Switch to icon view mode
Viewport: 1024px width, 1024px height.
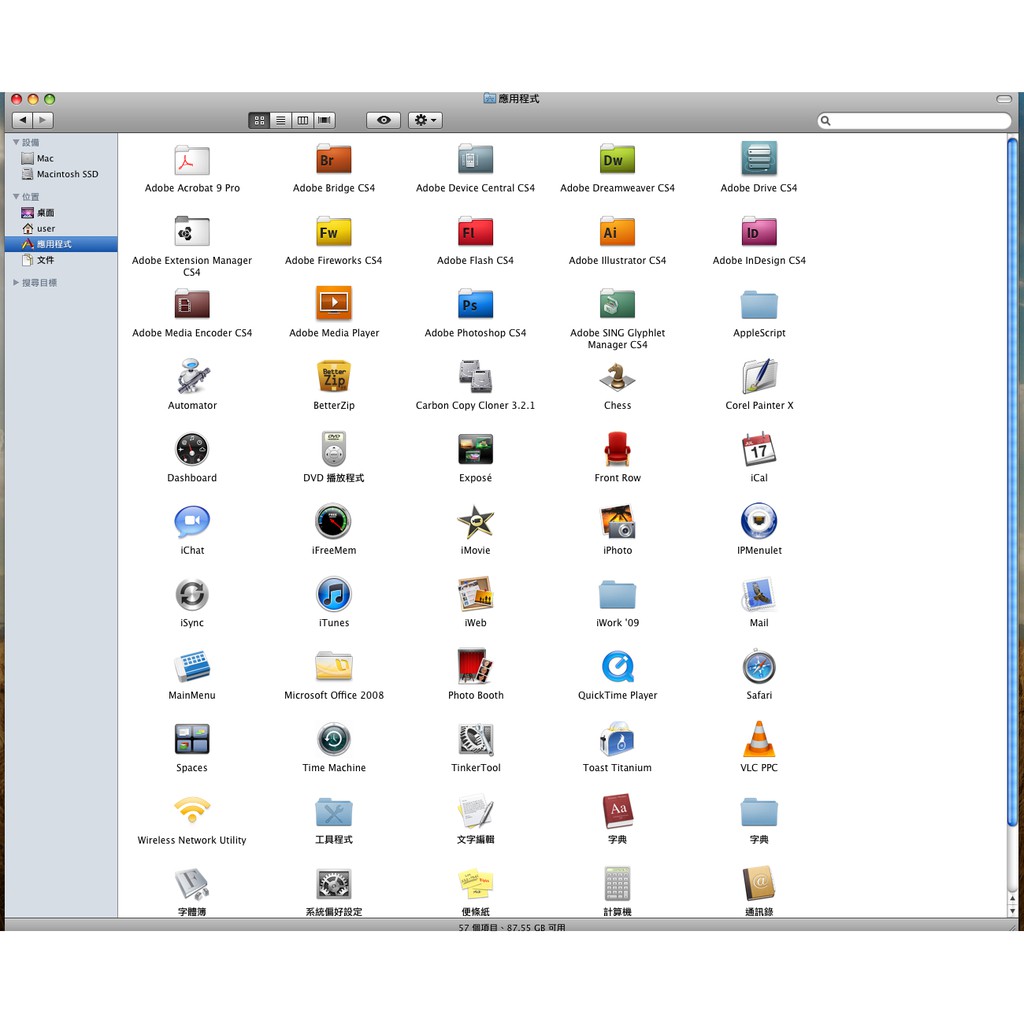tap(259, 120)
